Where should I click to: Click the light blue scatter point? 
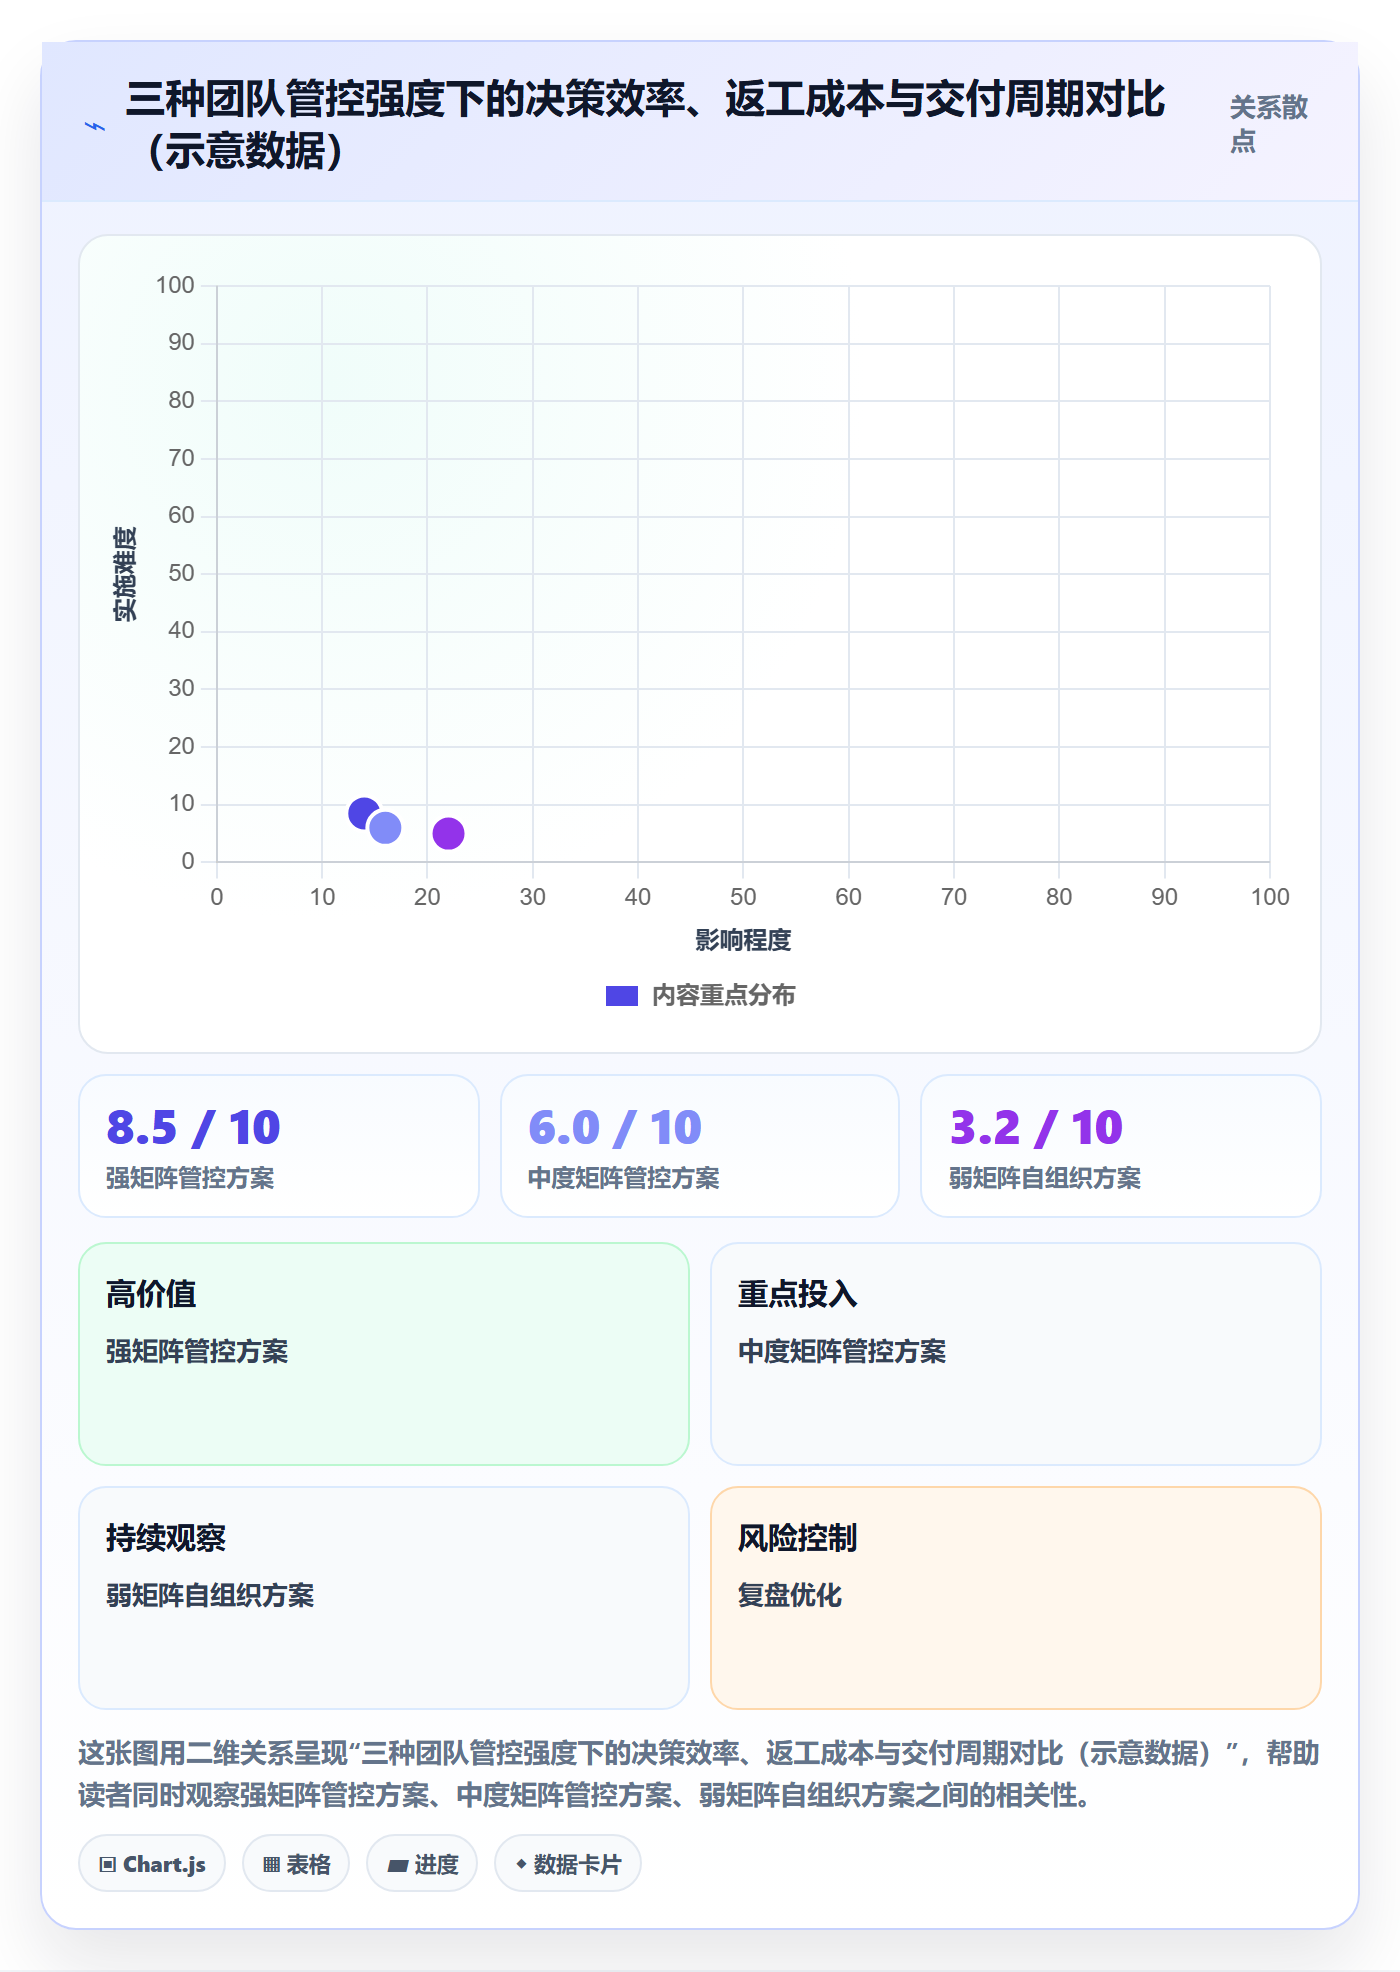pyautogui.click(x=385, y=827)
